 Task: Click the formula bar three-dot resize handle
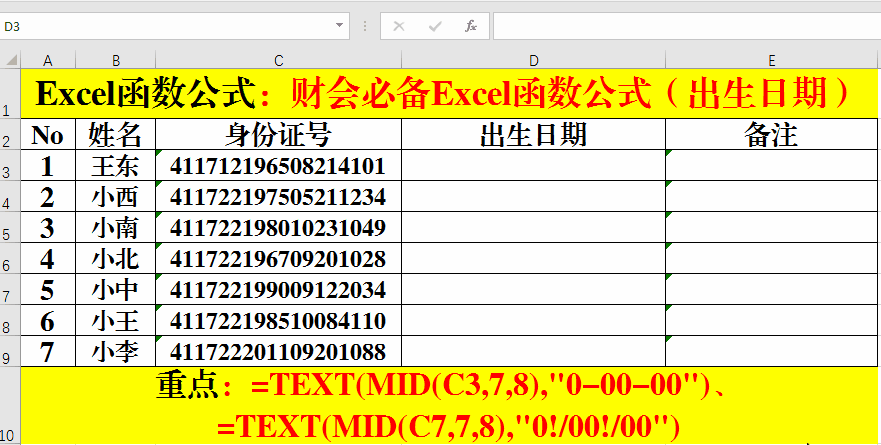(365, 26)
